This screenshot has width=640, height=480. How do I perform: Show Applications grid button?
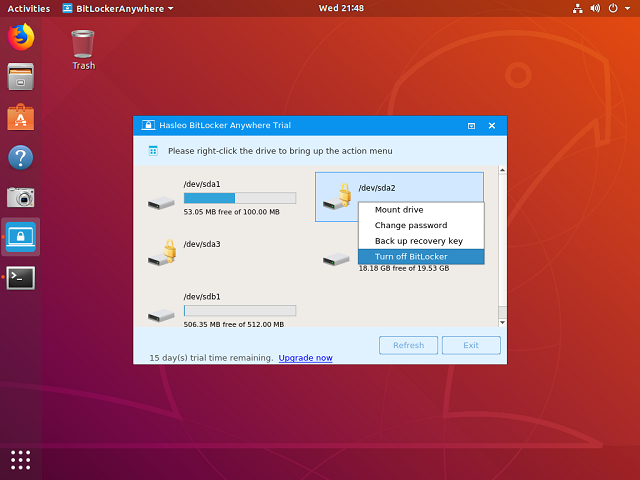(21, 460)
